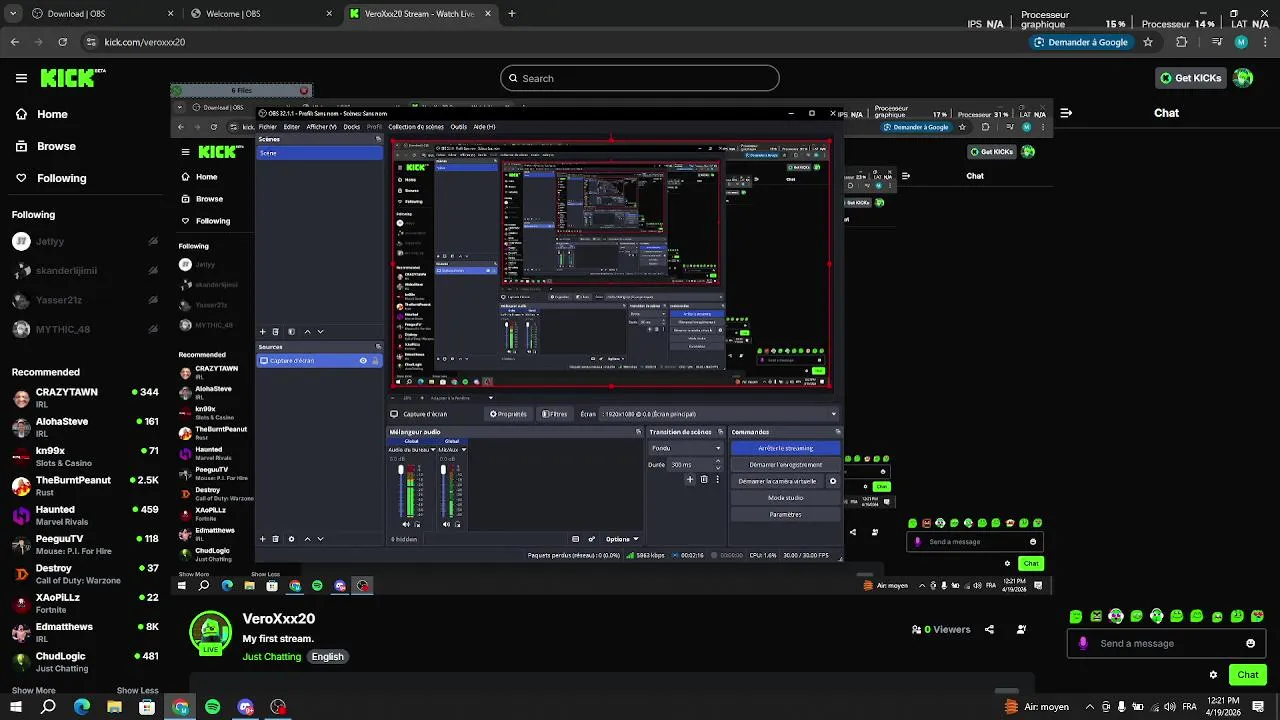This screenshot has width=1280, height=720.
Task: Mute Audio du bureau speaker in streamed OBS
Action: pos(406,524)
